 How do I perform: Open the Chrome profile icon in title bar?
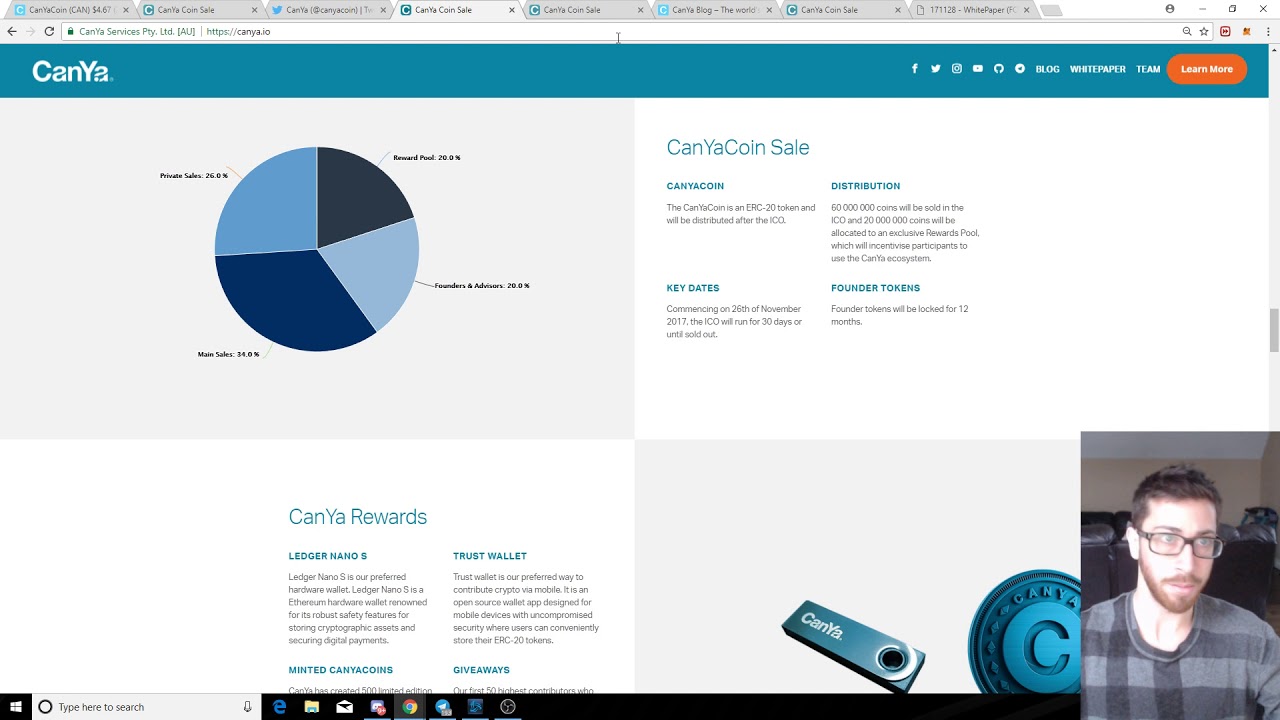1170,9
